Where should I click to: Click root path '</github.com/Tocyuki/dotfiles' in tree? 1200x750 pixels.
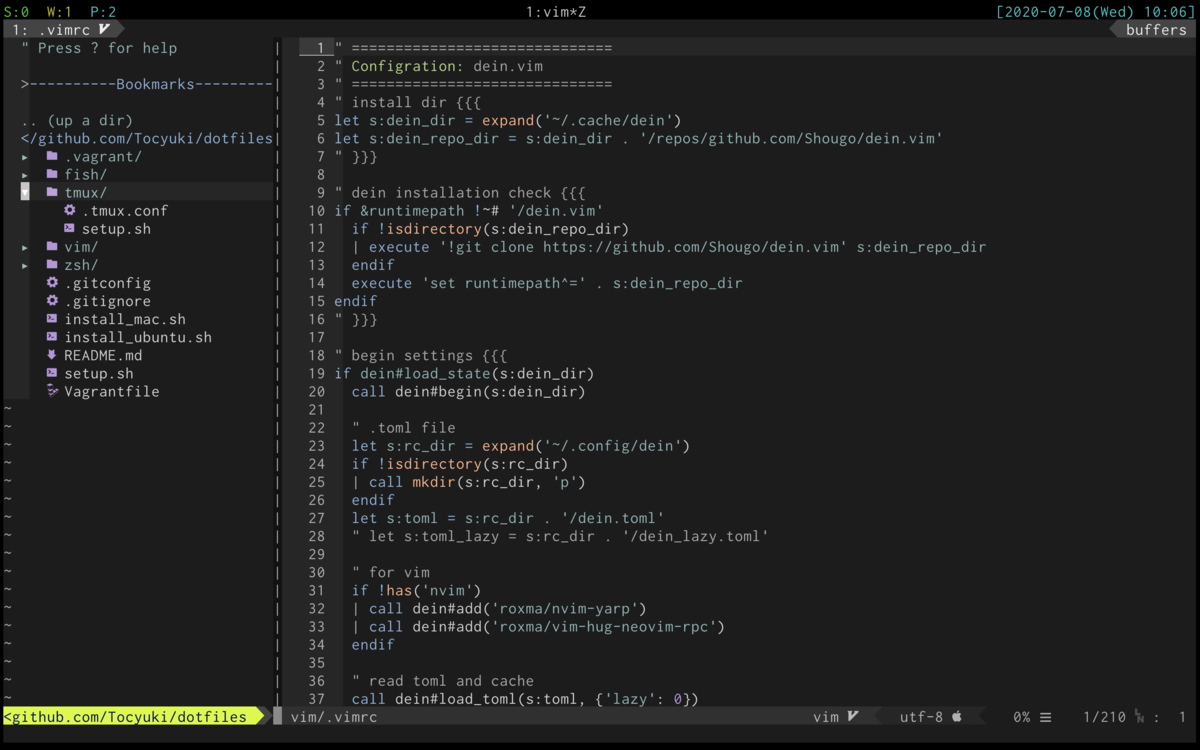tap(147, 139)
